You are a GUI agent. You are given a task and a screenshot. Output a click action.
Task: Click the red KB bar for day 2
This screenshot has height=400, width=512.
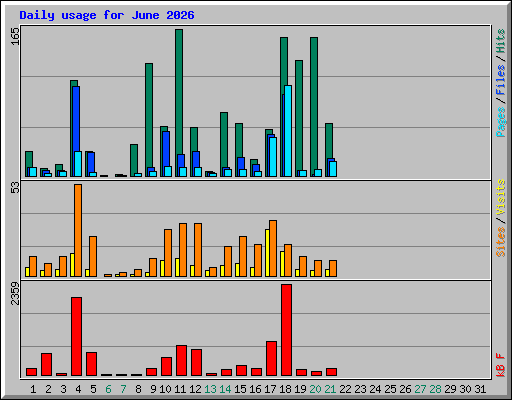pos(46,365)
